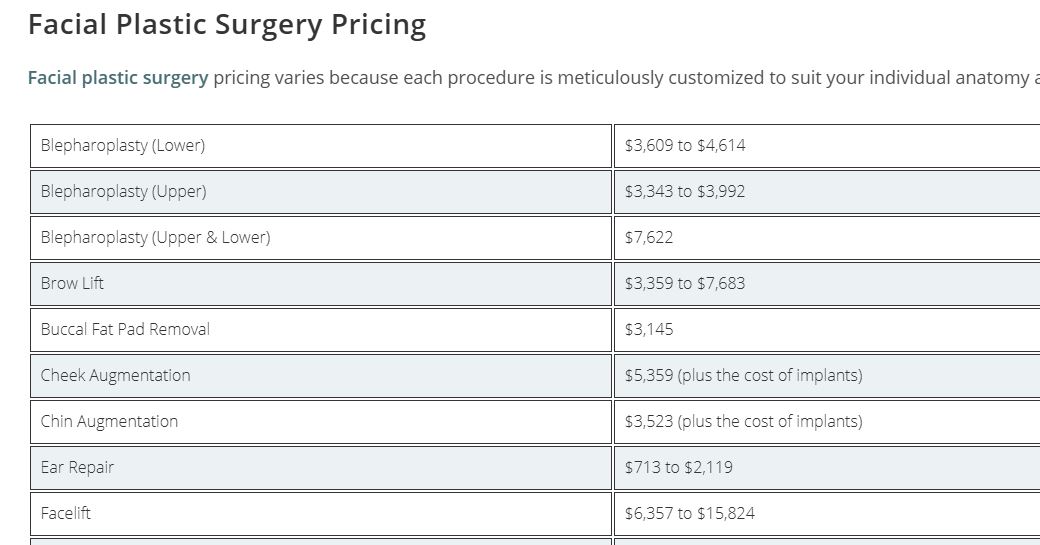Click the $3,523 plus implants price cell

point(827,422)
